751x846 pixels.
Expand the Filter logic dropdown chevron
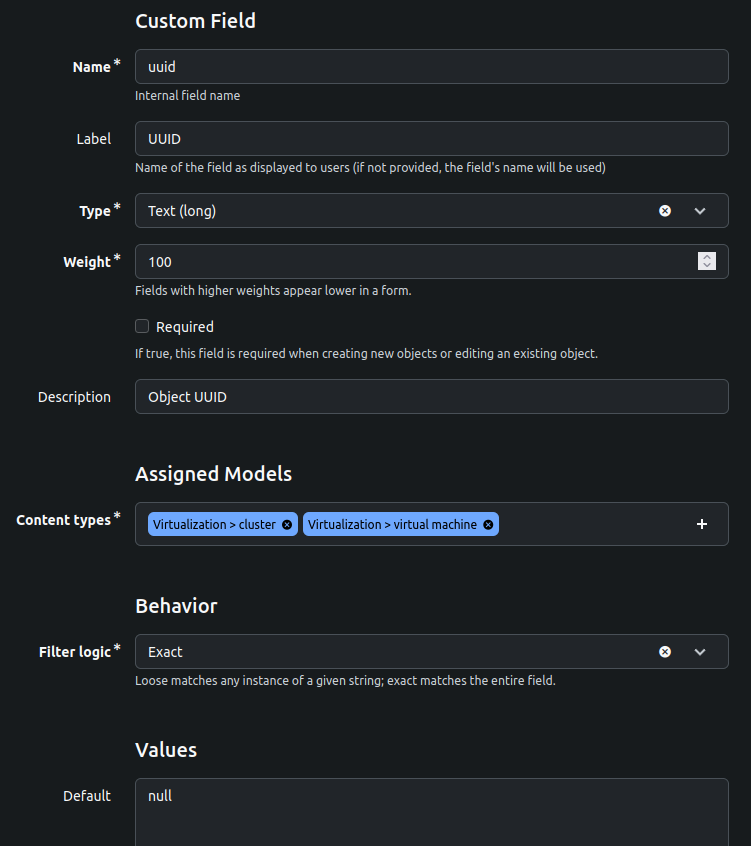[700, 652]
